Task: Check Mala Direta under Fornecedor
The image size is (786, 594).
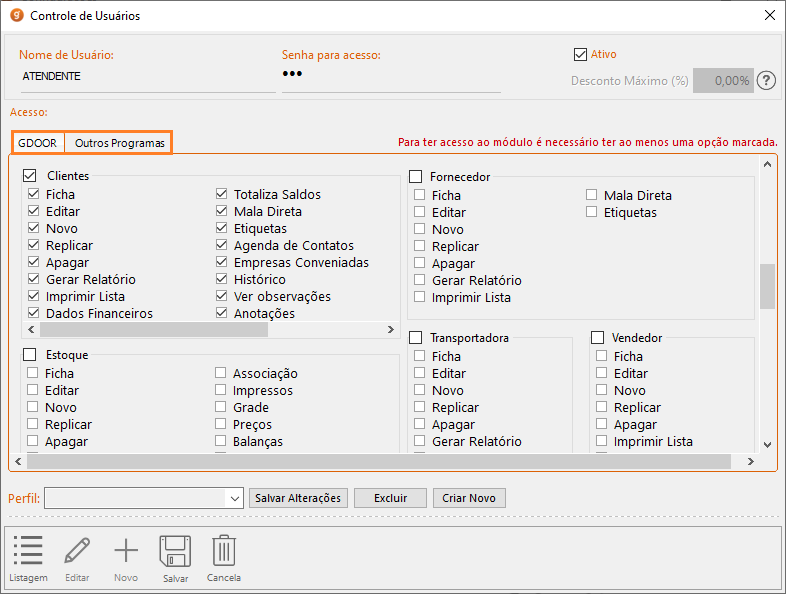Action: click(592, 194)
